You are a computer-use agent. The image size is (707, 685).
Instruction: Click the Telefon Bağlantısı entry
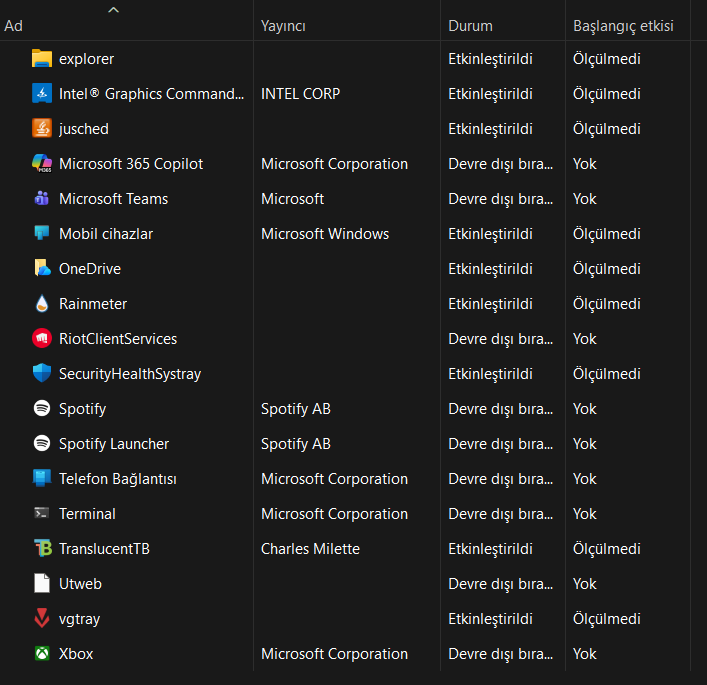coord(118,478)
